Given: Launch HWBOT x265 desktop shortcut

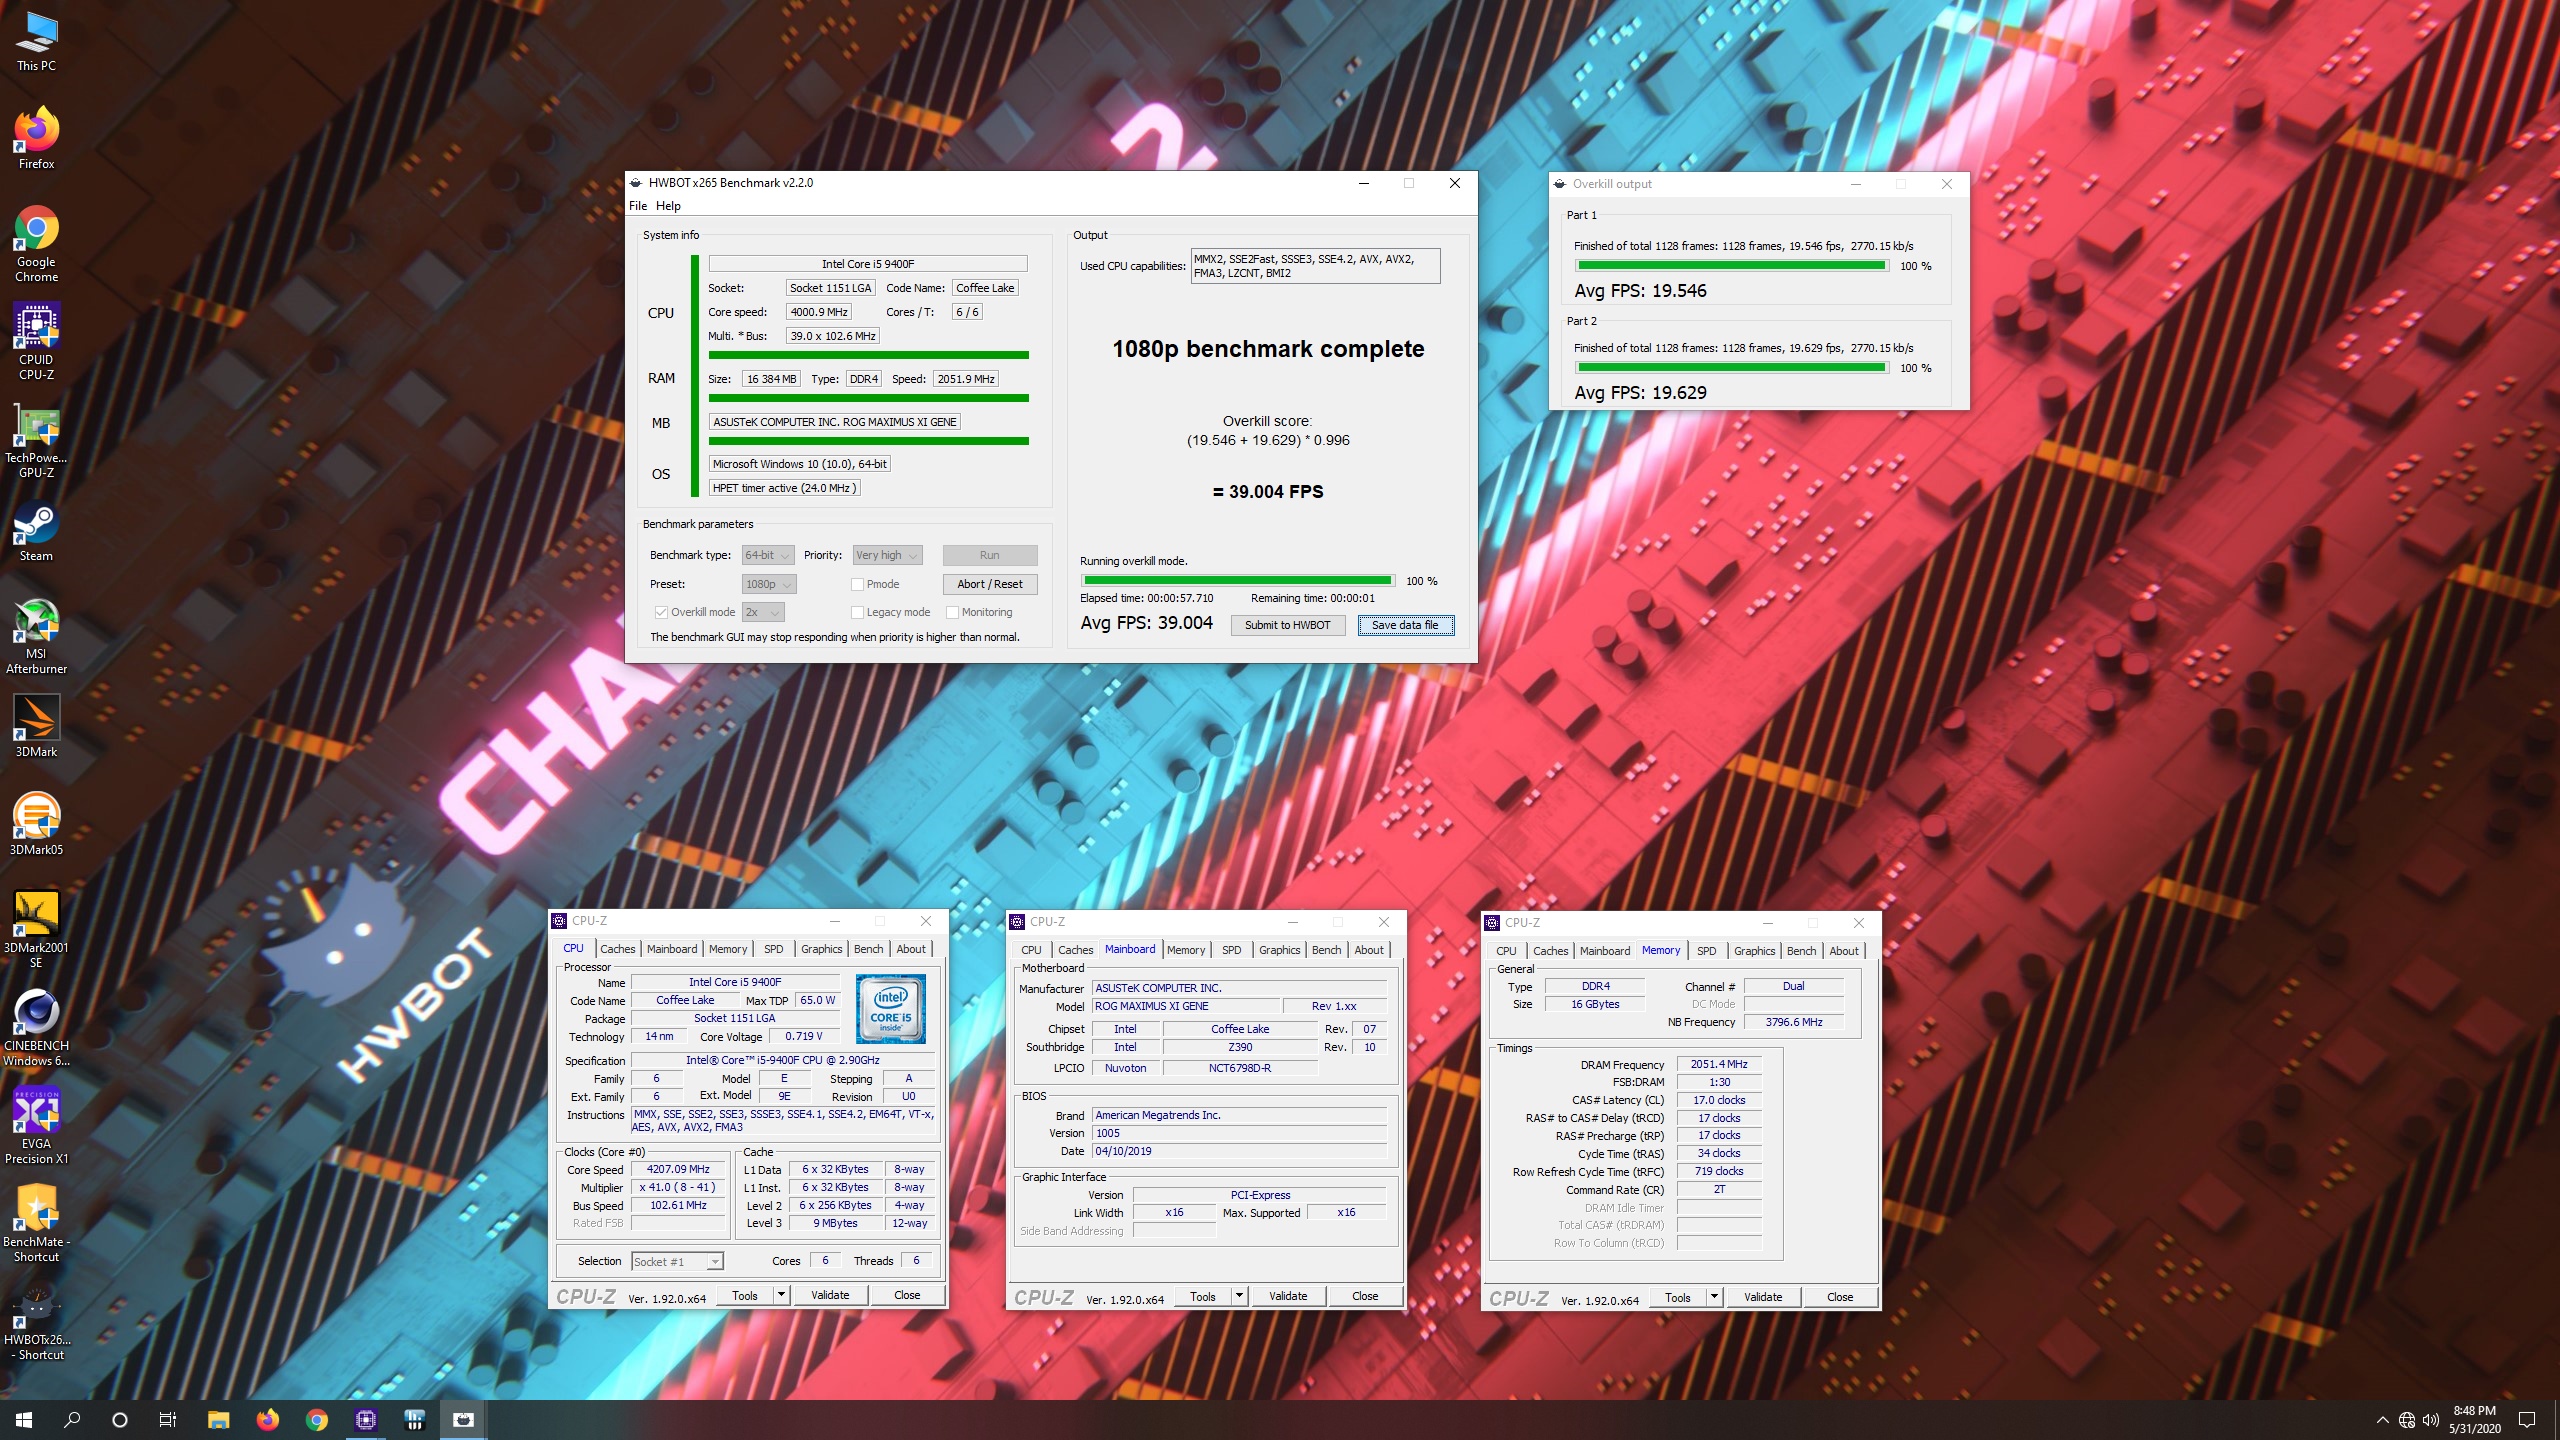Looking at the screenshot, I should pyautogui.click(x=36, y=1320).
